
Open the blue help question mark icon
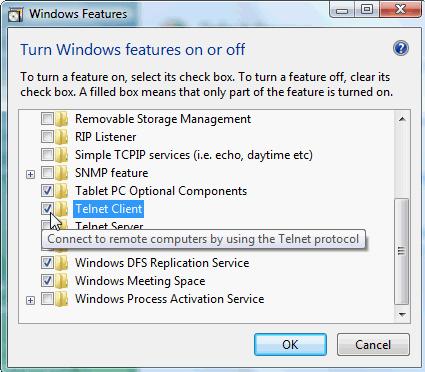pyautogui.click(x=401, y=49)
